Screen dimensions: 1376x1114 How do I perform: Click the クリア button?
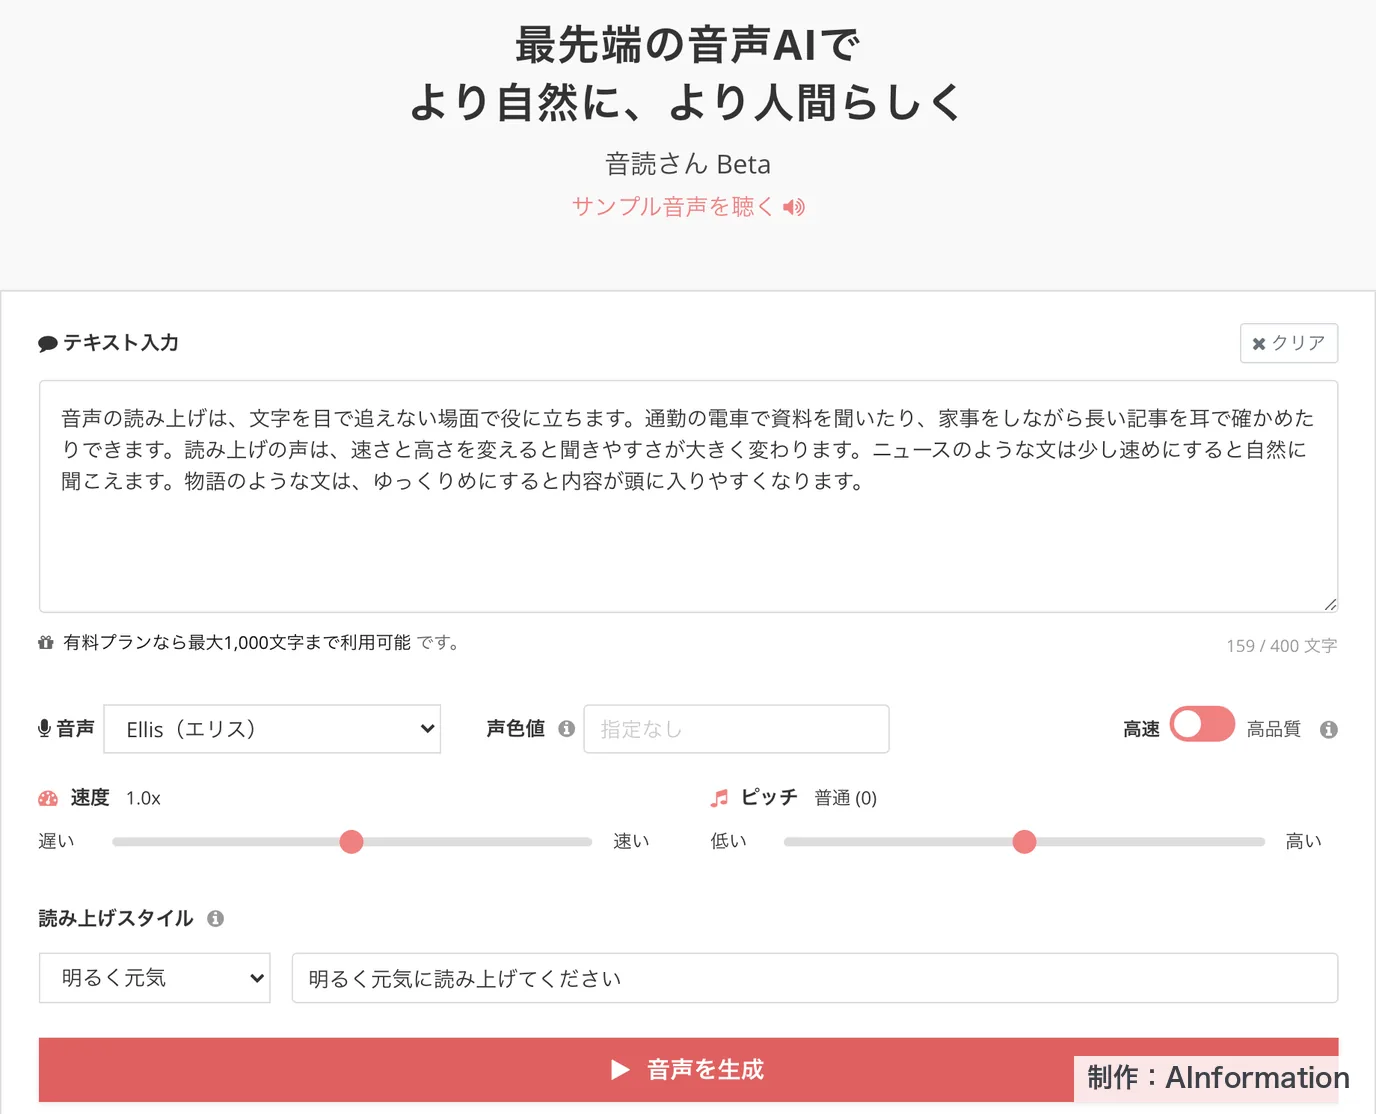coord(1289,343)
